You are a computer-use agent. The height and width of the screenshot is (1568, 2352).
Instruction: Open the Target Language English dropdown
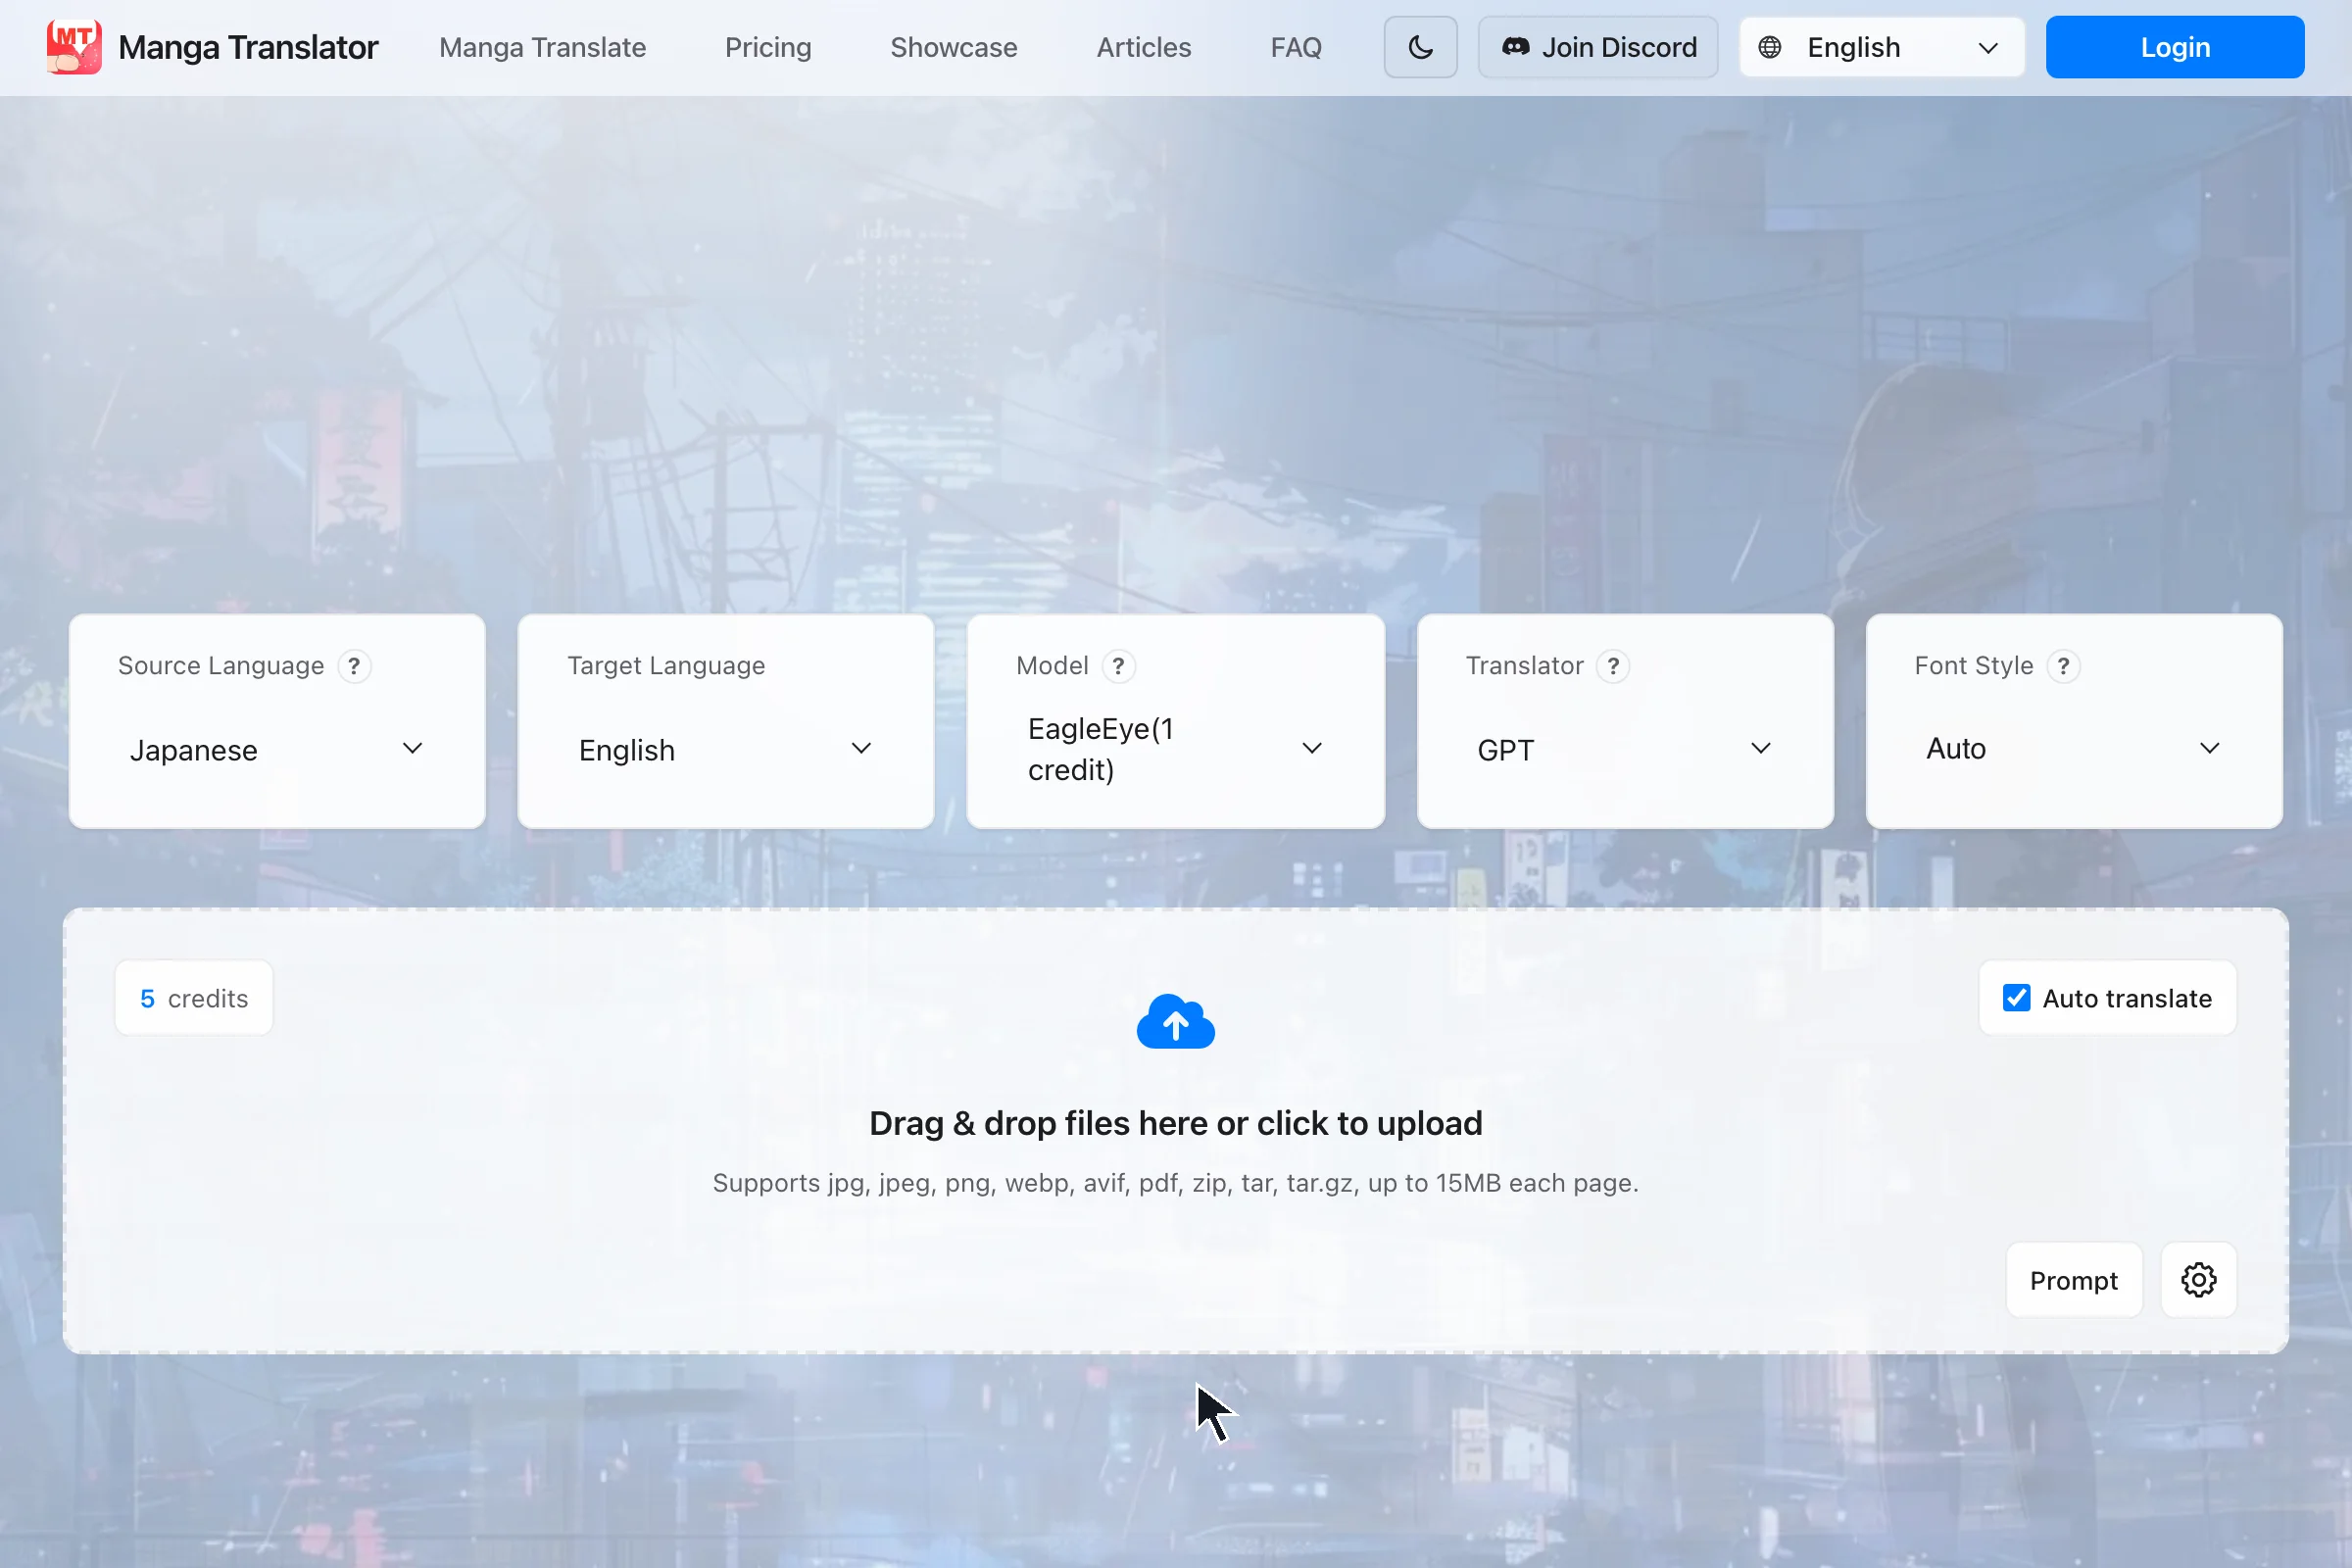726,749
